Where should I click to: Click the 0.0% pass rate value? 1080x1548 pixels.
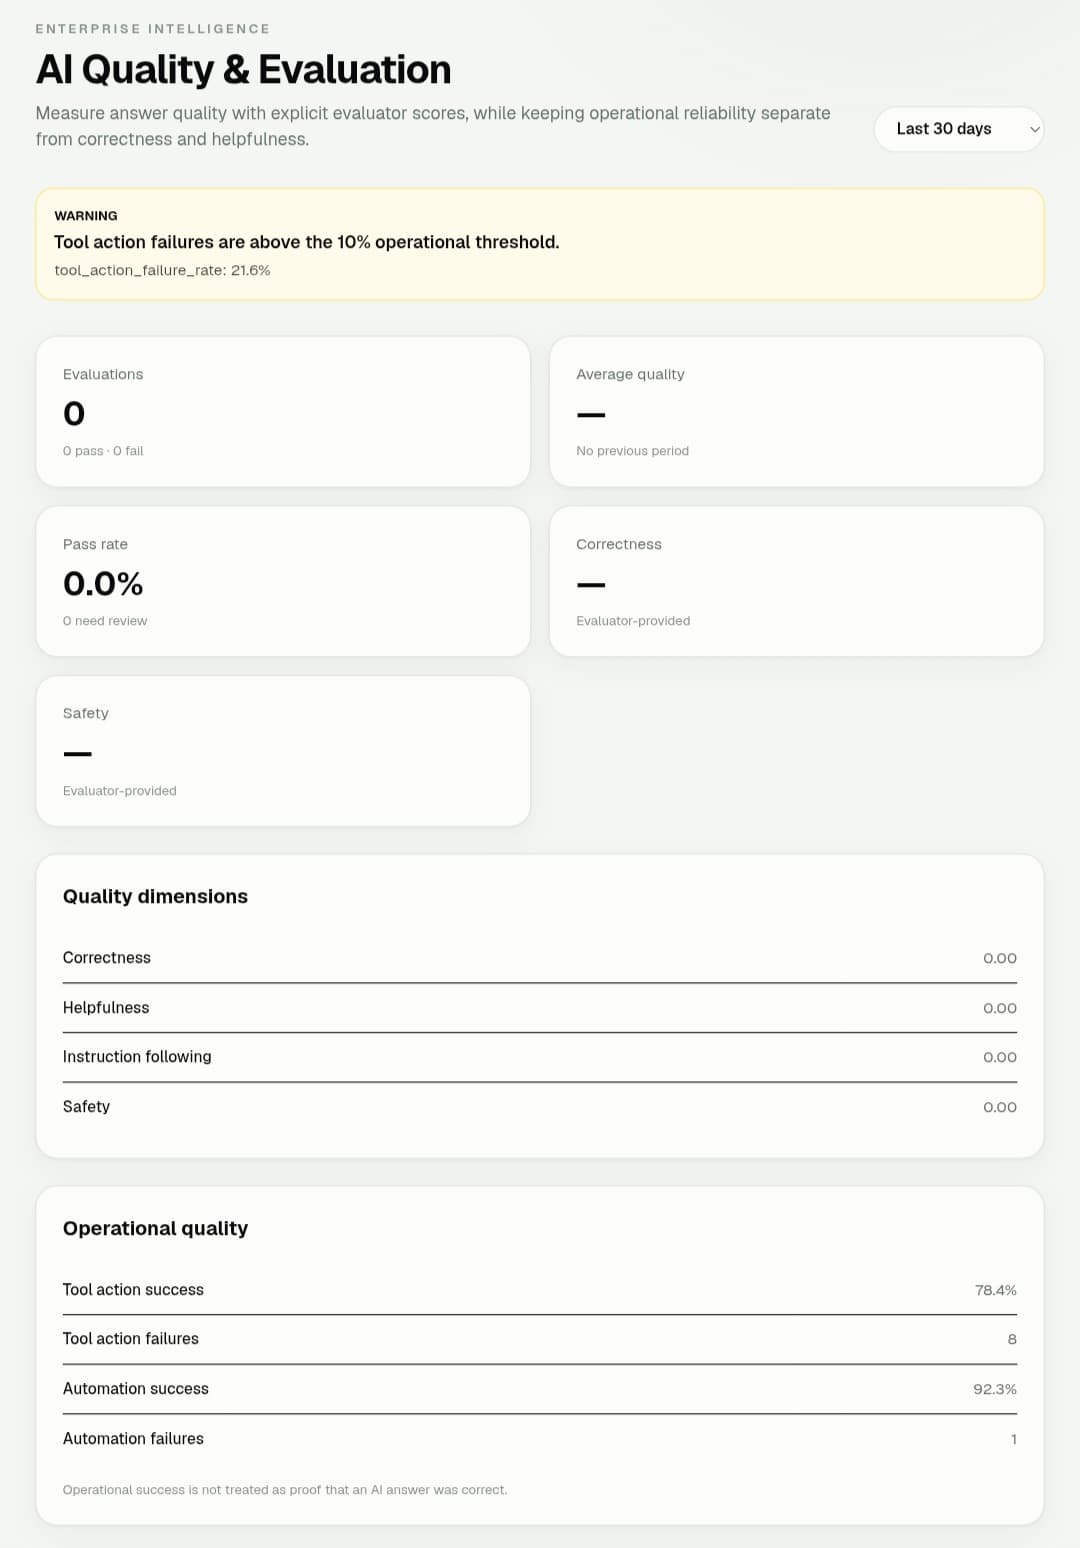103,584
